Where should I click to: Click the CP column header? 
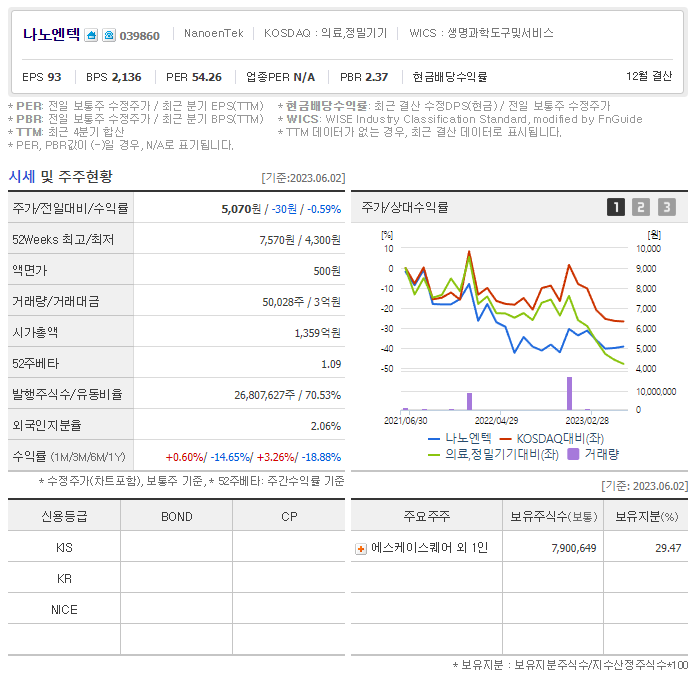(x=289, y=517)
